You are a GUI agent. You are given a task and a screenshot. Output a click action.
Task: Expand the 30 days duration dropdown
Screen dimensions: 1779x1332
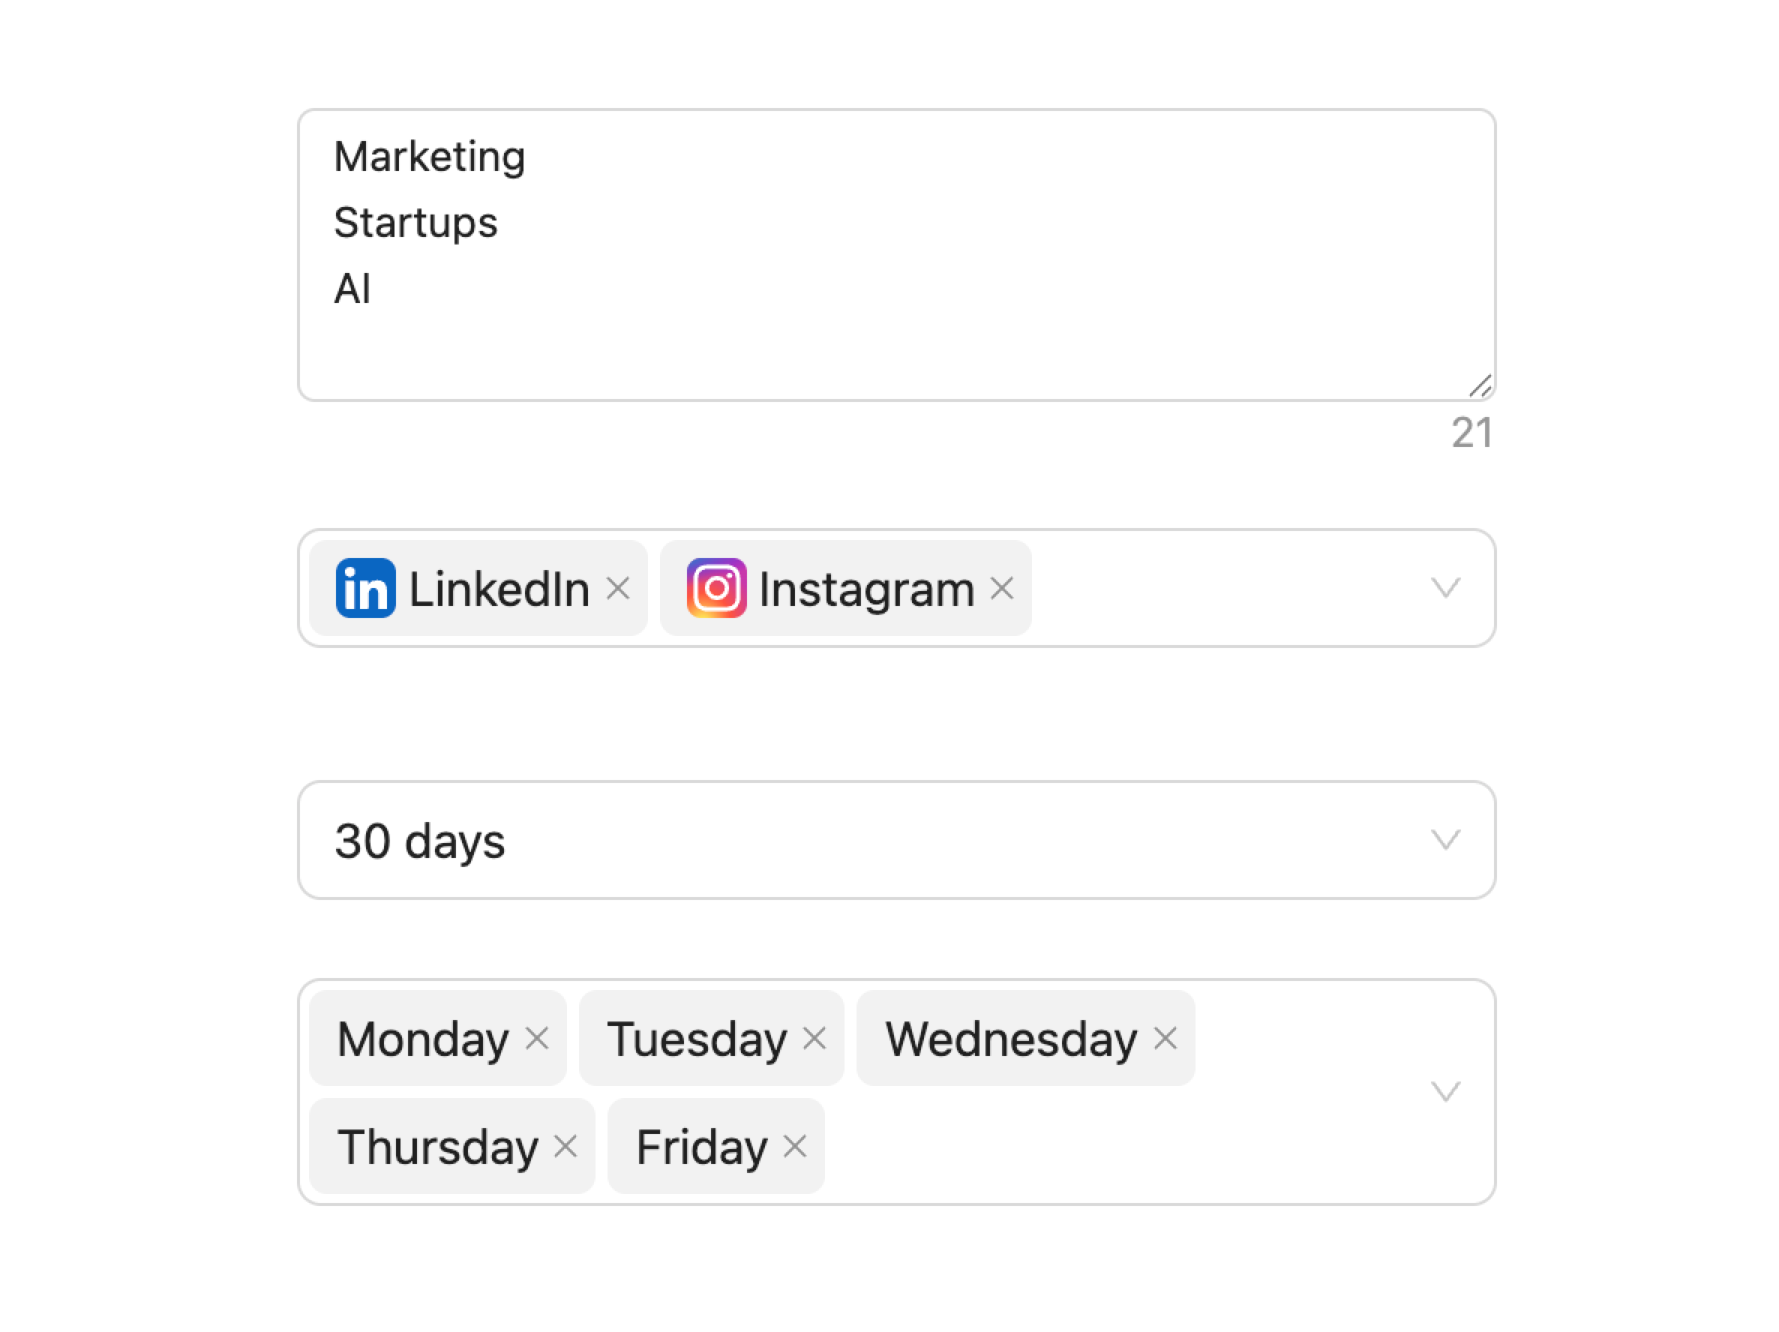point(1446,840)
